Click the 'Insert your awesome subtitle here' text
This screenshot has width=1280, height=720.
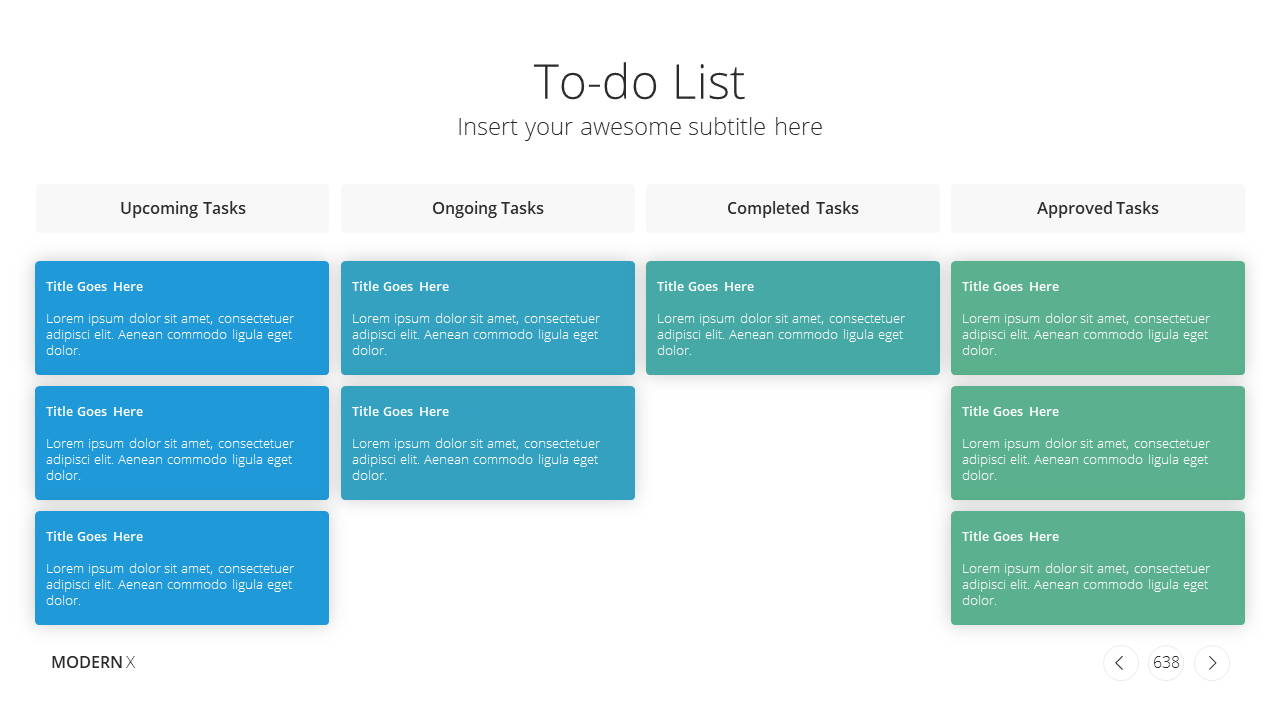click(640, 127)
